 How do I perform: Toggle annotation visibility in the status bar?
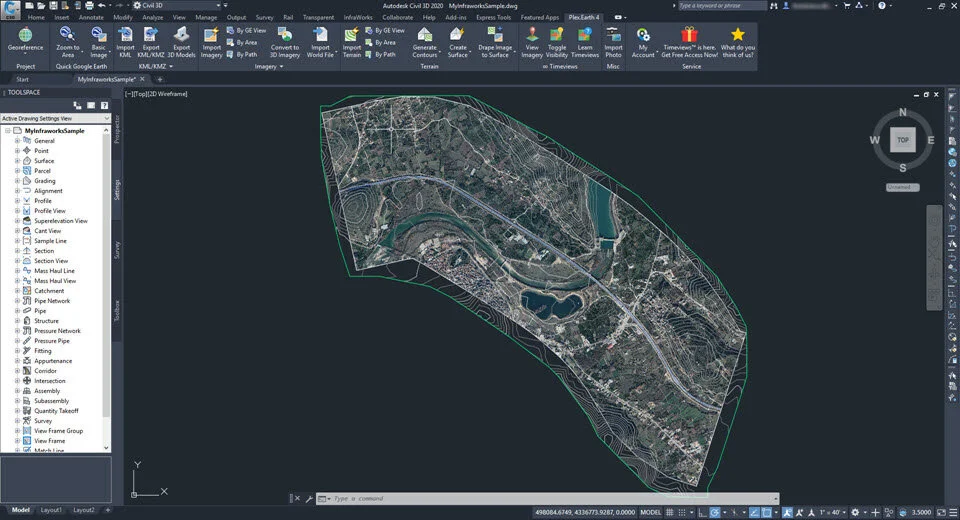pyautogui.click(x=787, y=512)
